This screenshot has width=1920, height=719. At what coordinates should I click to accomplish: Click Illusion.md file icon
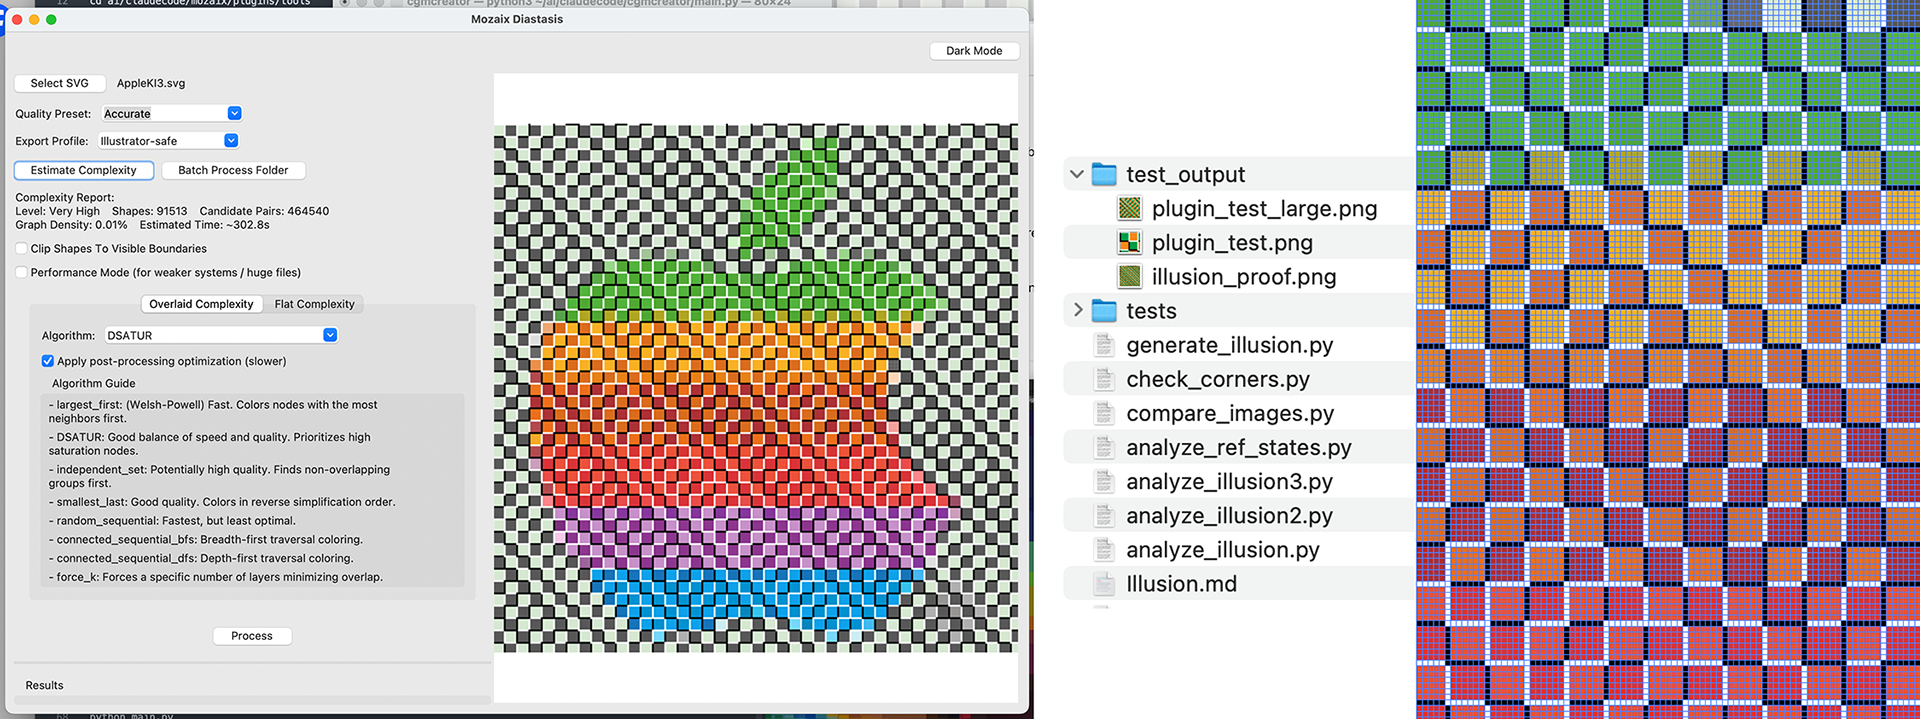pos(1104,583)
